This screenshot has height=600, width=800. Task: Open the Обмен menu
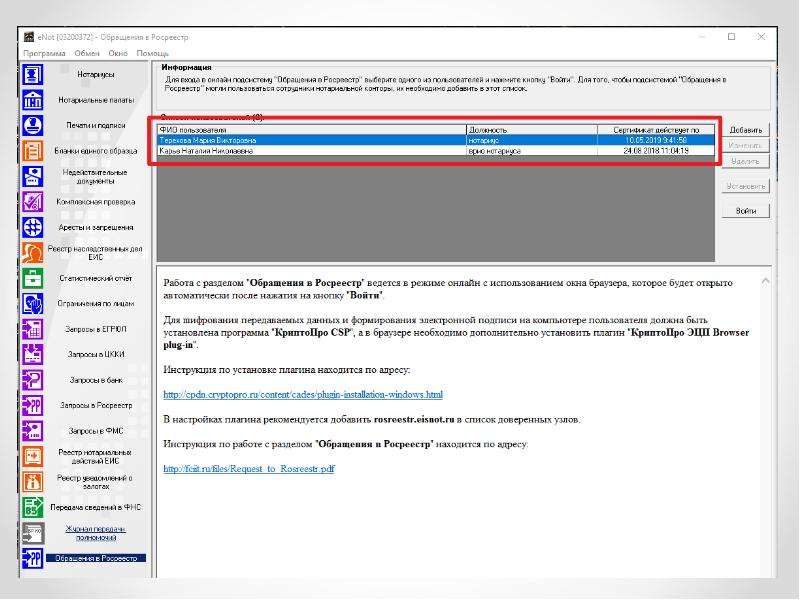[87, 53]
